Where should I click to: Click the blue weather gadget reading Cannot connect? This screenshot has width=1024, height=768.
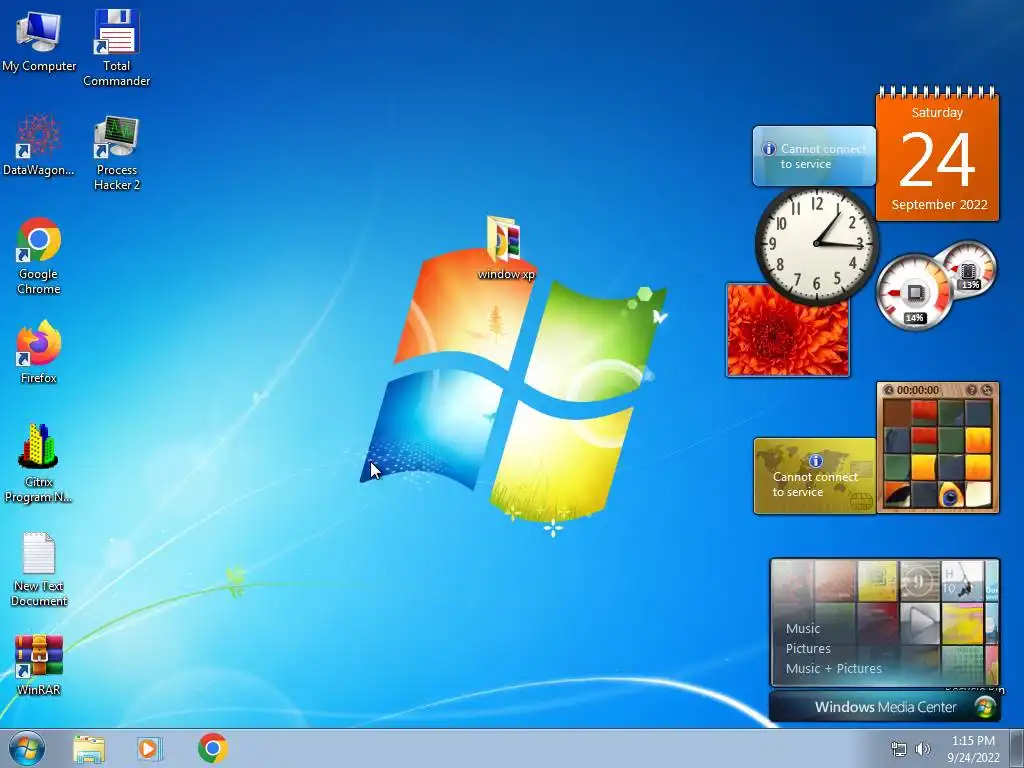[x=814, y=156]
